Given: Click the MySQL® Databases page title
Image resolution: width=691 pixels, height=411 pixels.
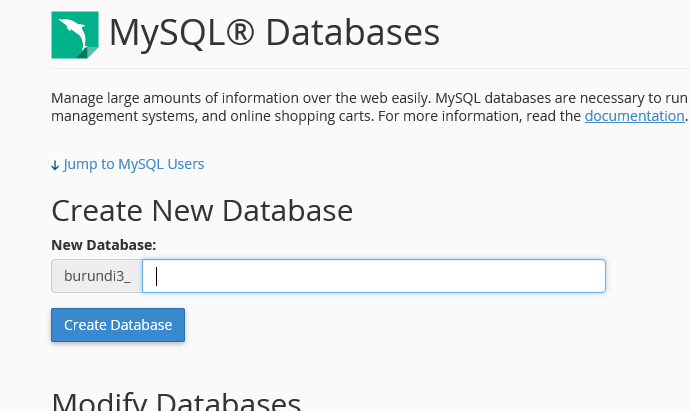Looking at the screenshot, I should point(274,34).
